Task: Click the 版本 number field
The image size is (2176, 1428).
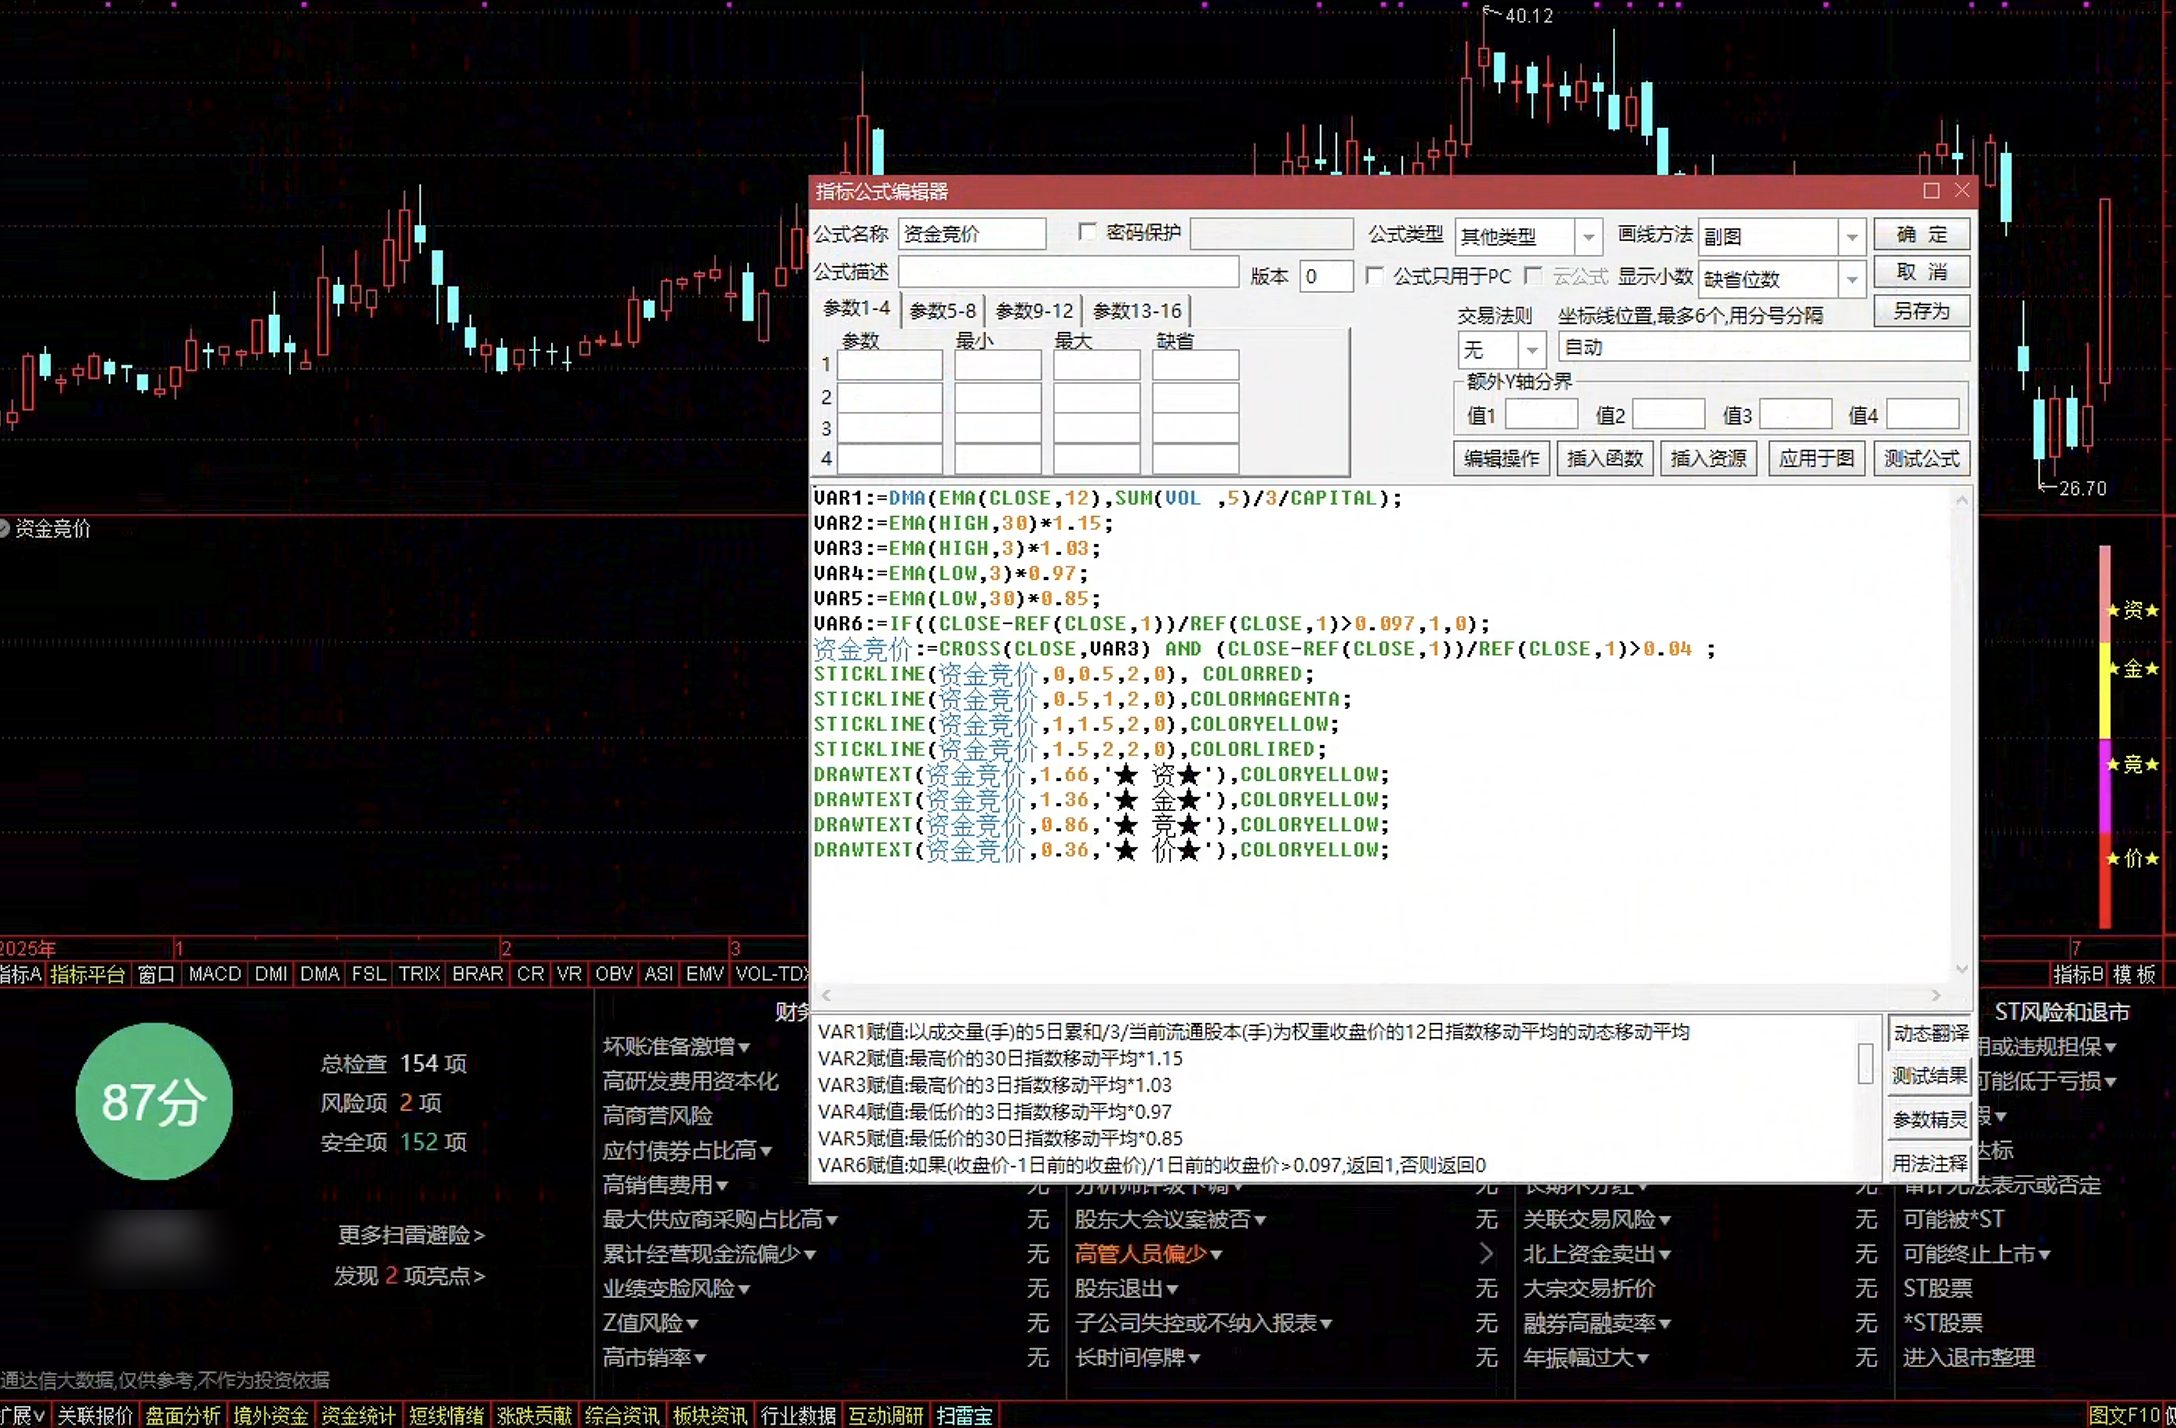Action: click(x=1325, y=276)
